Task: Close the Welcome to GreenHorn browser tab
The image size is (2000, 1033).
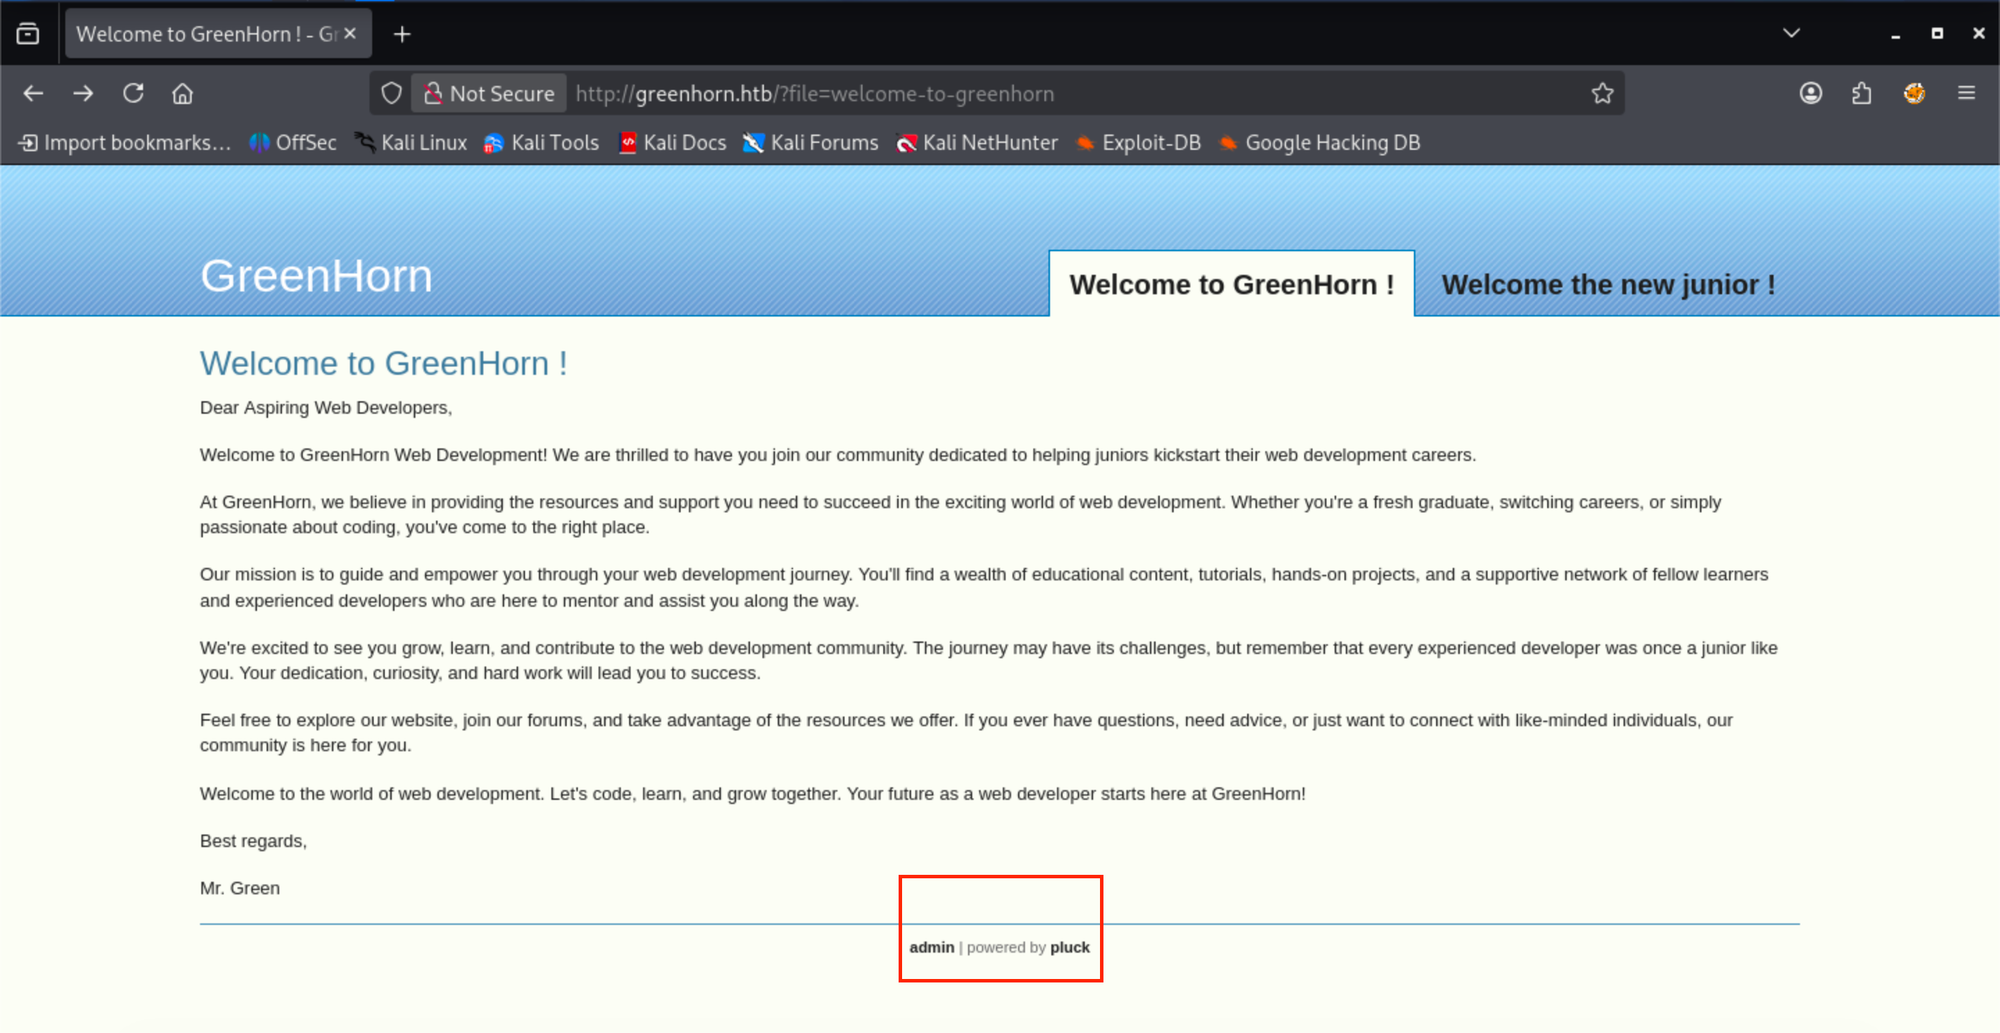Action: click(350, 33)
